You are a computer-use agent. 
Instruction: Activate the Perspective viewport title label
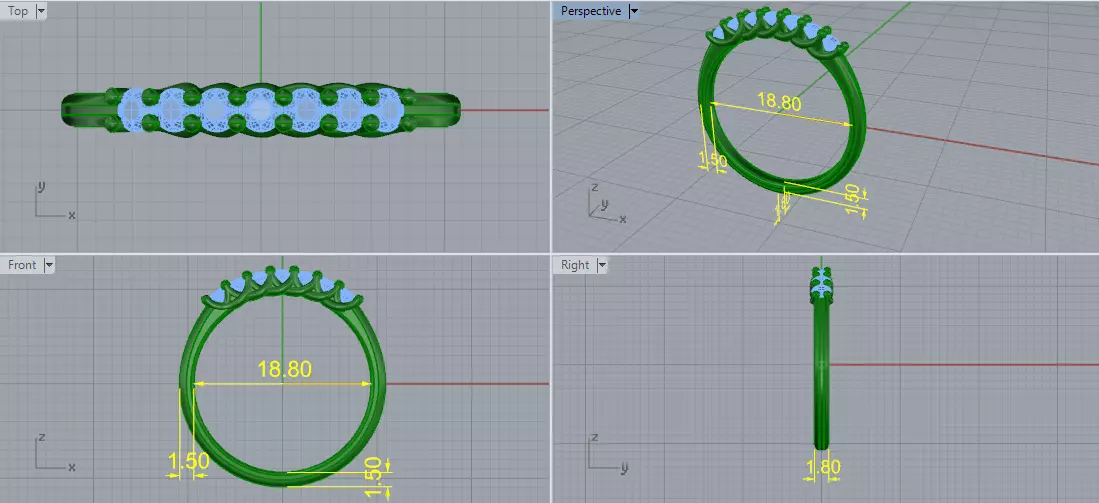[591, 11]
